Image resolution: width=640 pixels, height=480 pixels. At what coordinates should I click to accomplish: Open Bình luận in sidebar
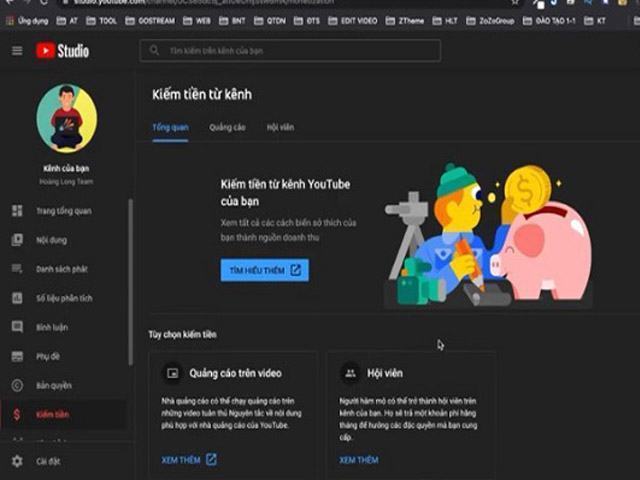tap(52, 327)
